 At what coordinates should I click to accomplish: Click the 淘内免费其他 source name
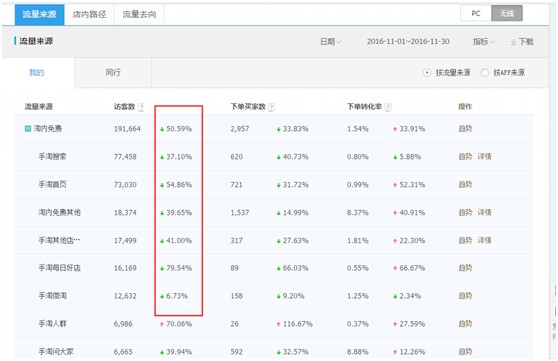tap(59, 213)
